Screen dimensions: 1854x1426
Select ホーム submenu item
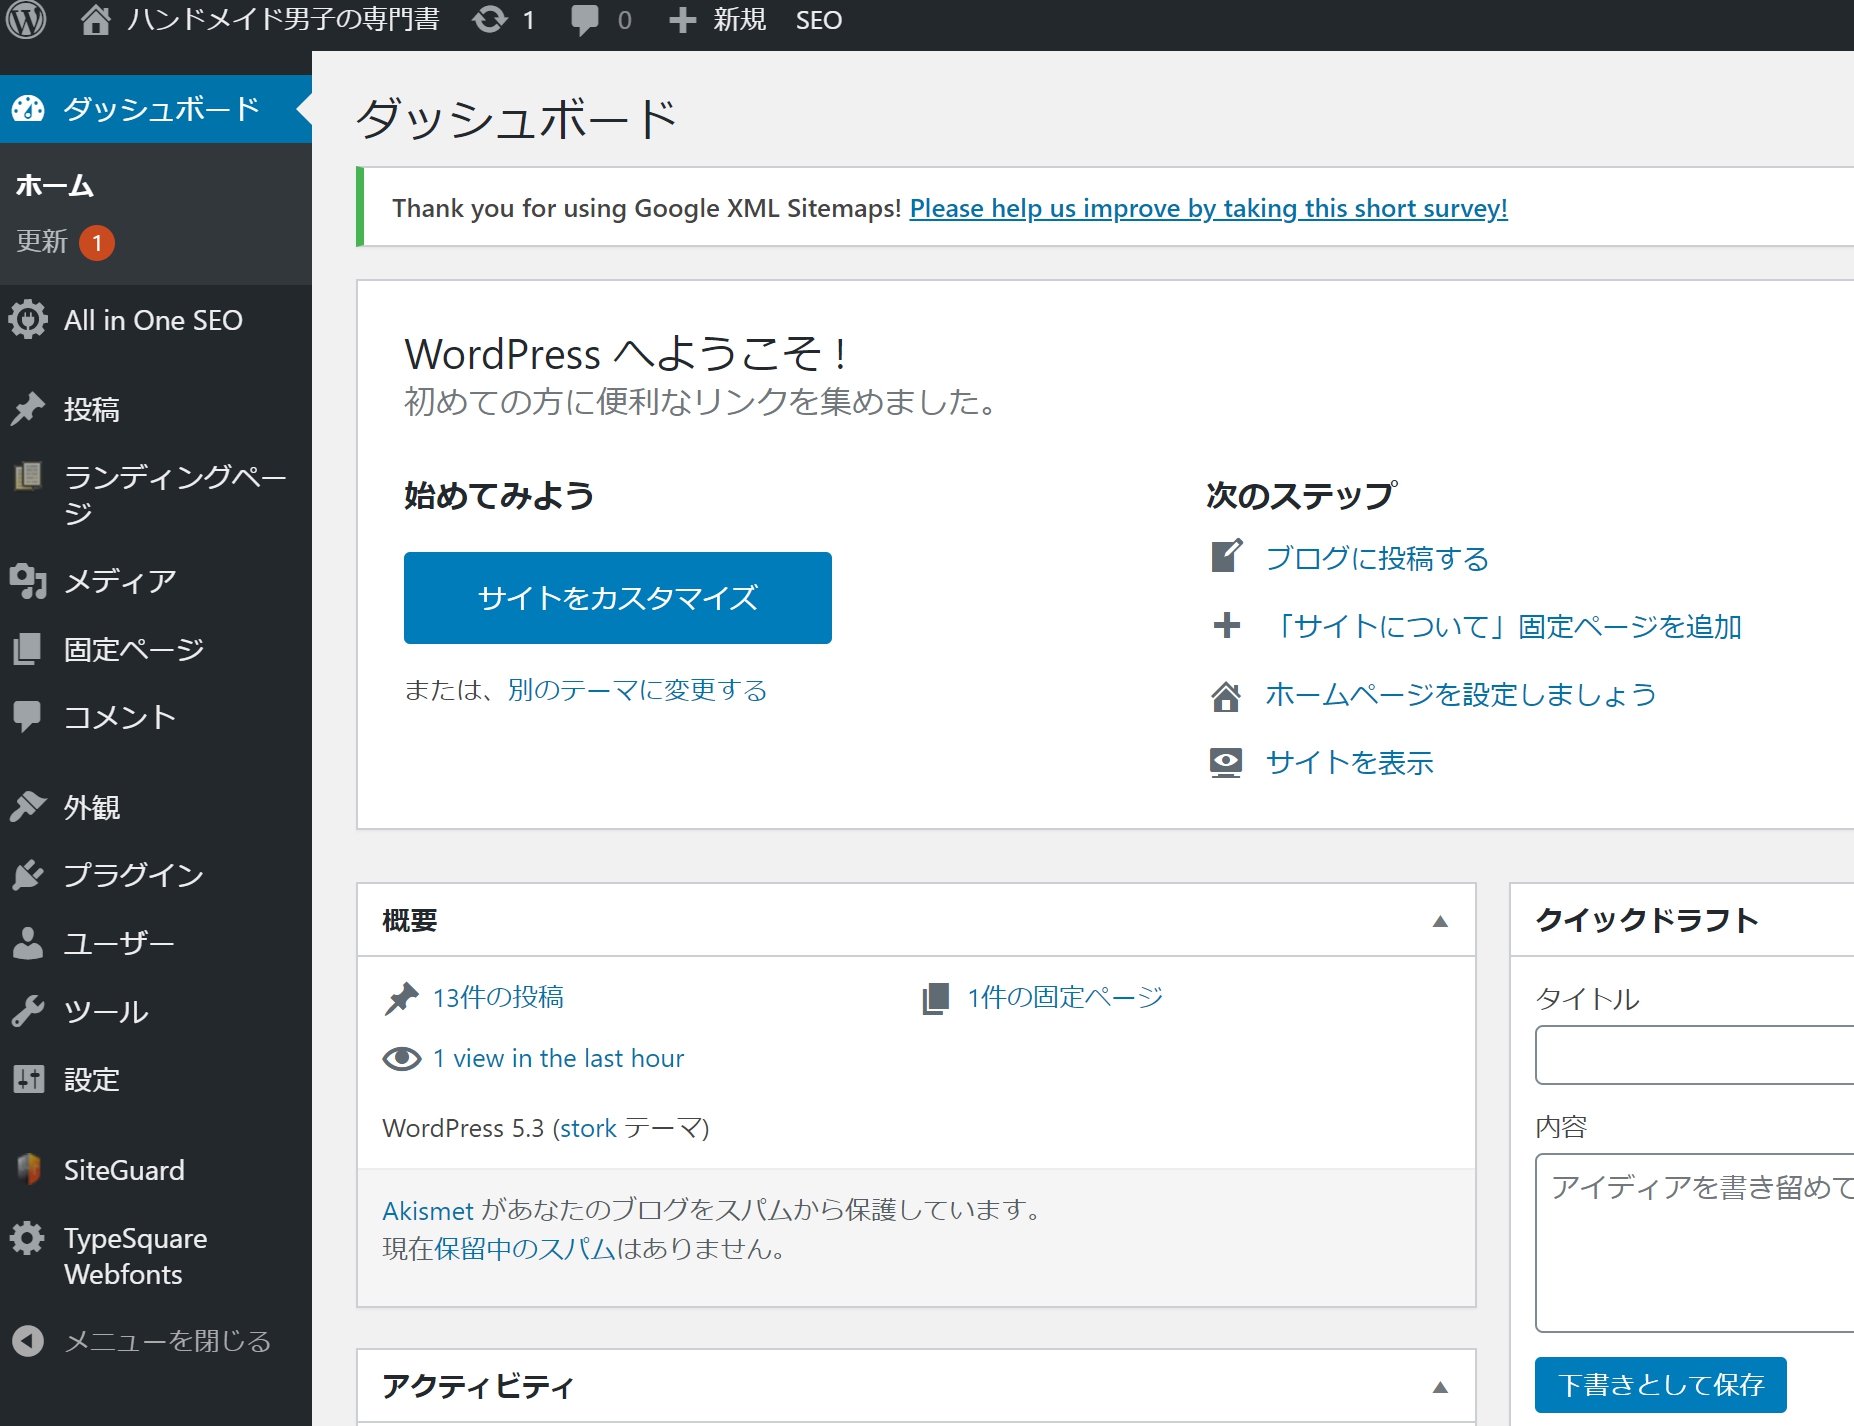click(55, 185)
